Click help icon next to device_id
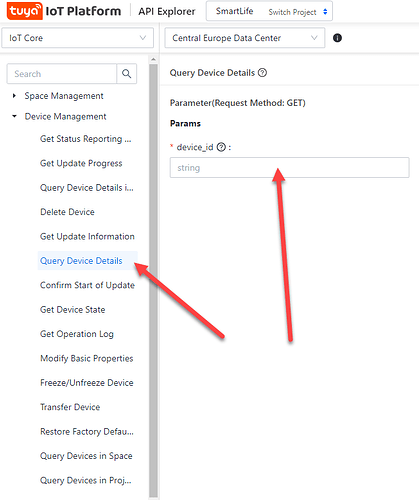The height and width of the screenshot is (500, 419). click(221, 147)
